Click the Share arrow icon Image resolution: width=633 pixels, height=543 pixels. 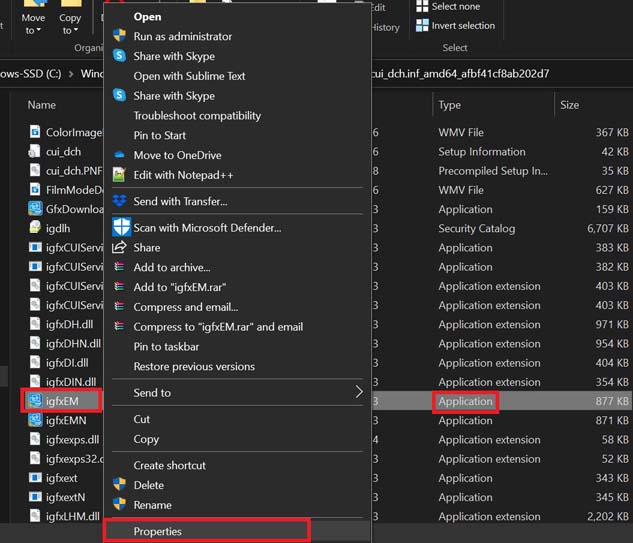119,247
